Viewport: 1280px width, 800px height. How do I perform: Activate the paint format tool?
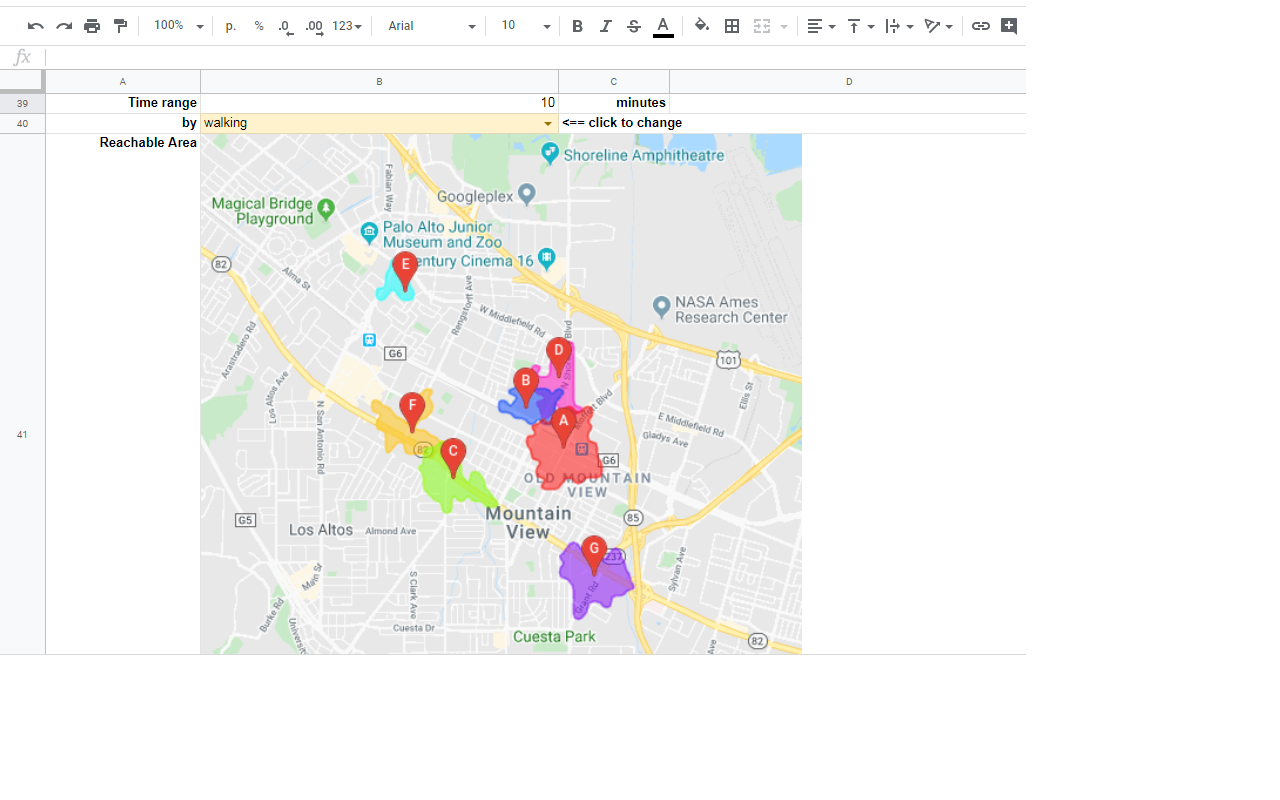[120, 26]
